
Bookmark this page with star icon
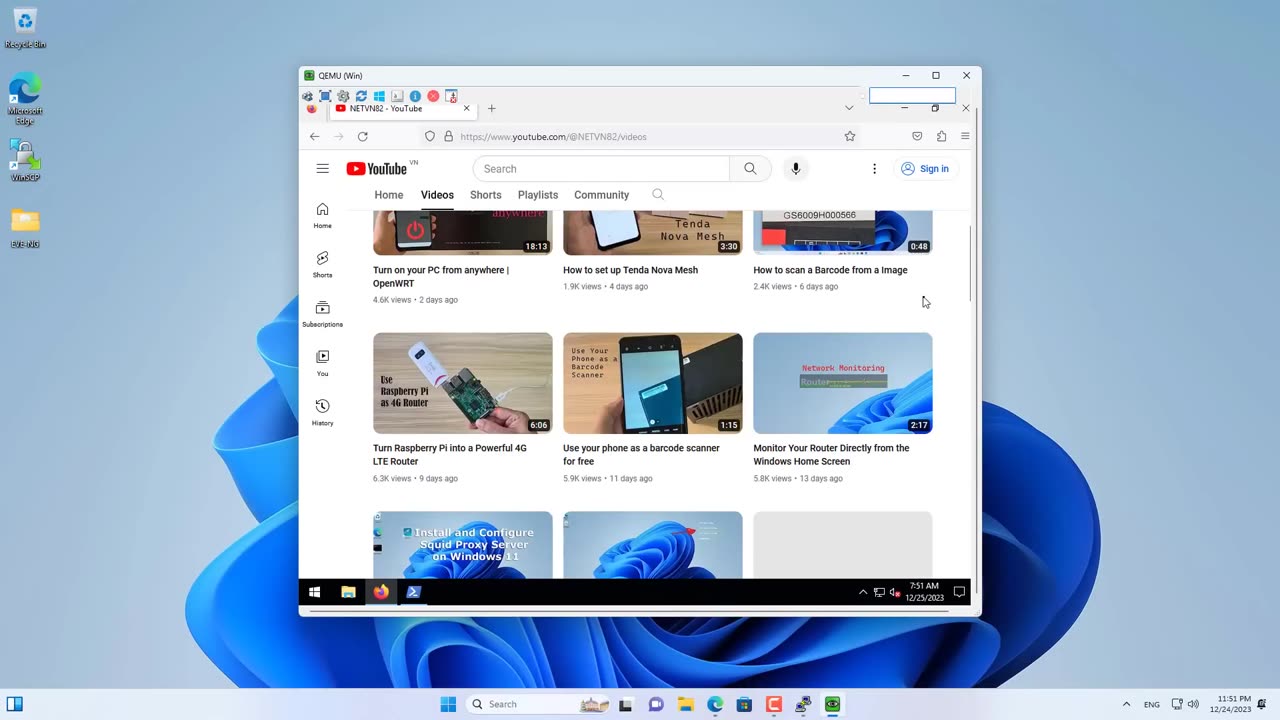(x=850, y=136)
